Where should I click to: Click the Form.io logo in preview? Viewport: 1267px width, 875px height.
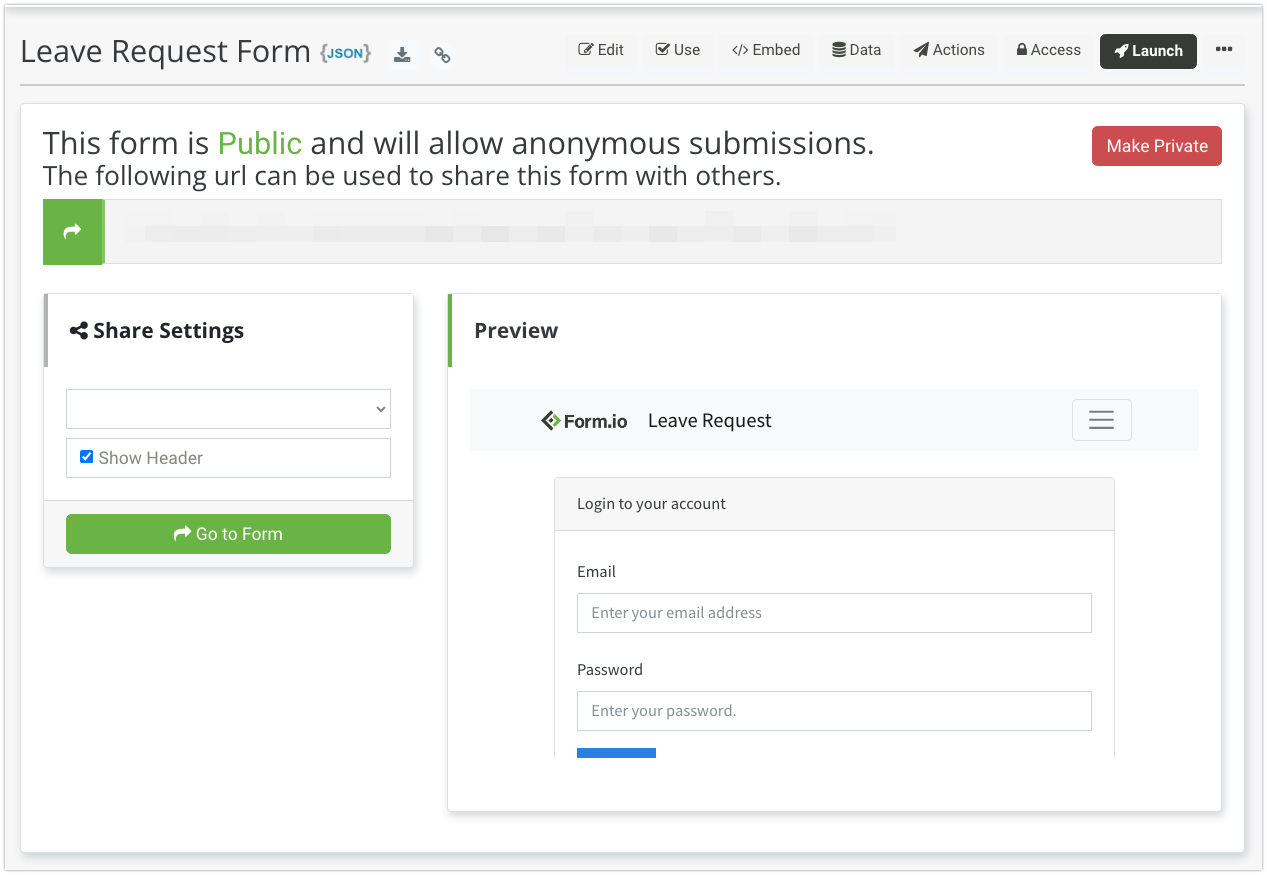coord(584,421)
